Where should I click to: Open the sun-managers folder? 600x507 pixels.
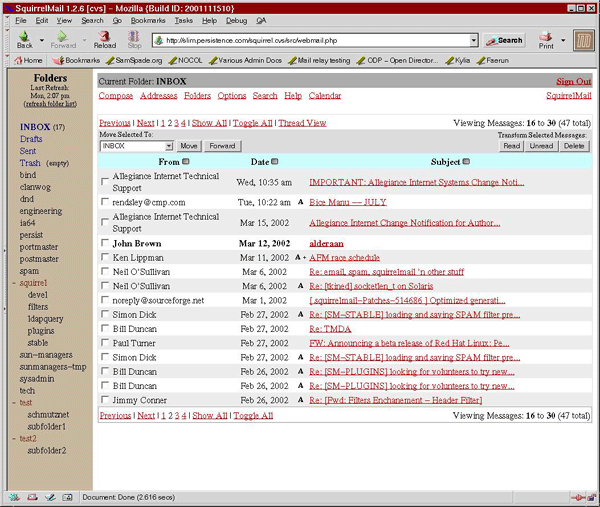coord(46,355)
